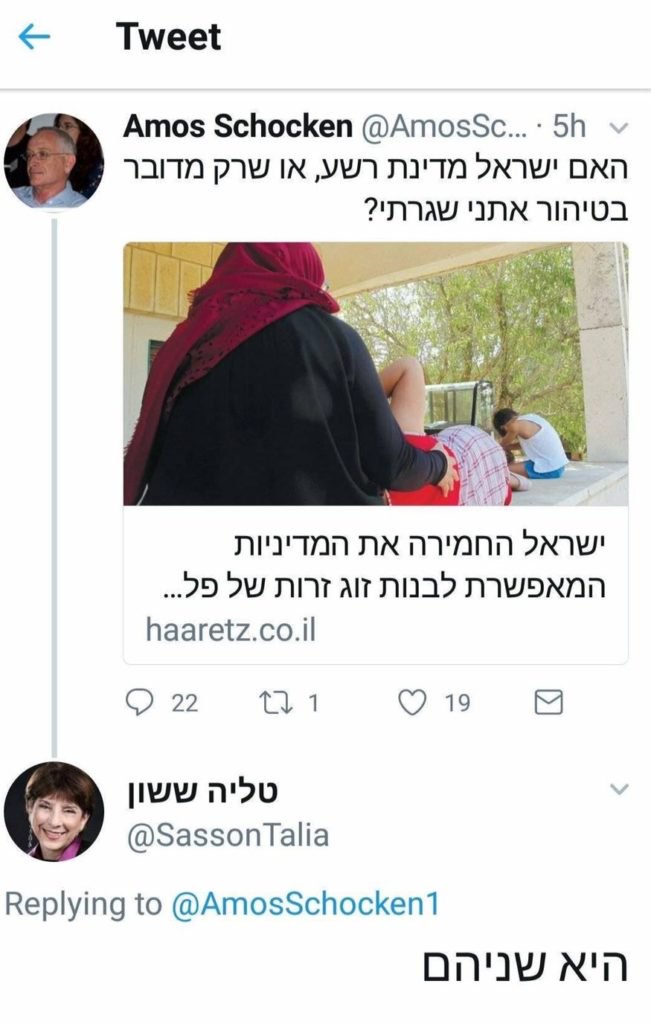Reply to Amos Schocken's tweet
The image size is (651, 1024).
pyautogui.click(x=138, y=703)
